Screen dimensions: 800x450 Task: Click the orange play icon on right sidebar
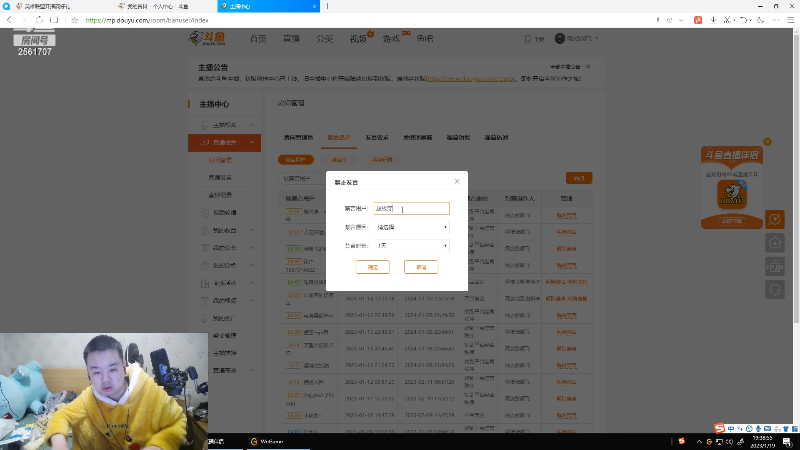click(775, 219)
